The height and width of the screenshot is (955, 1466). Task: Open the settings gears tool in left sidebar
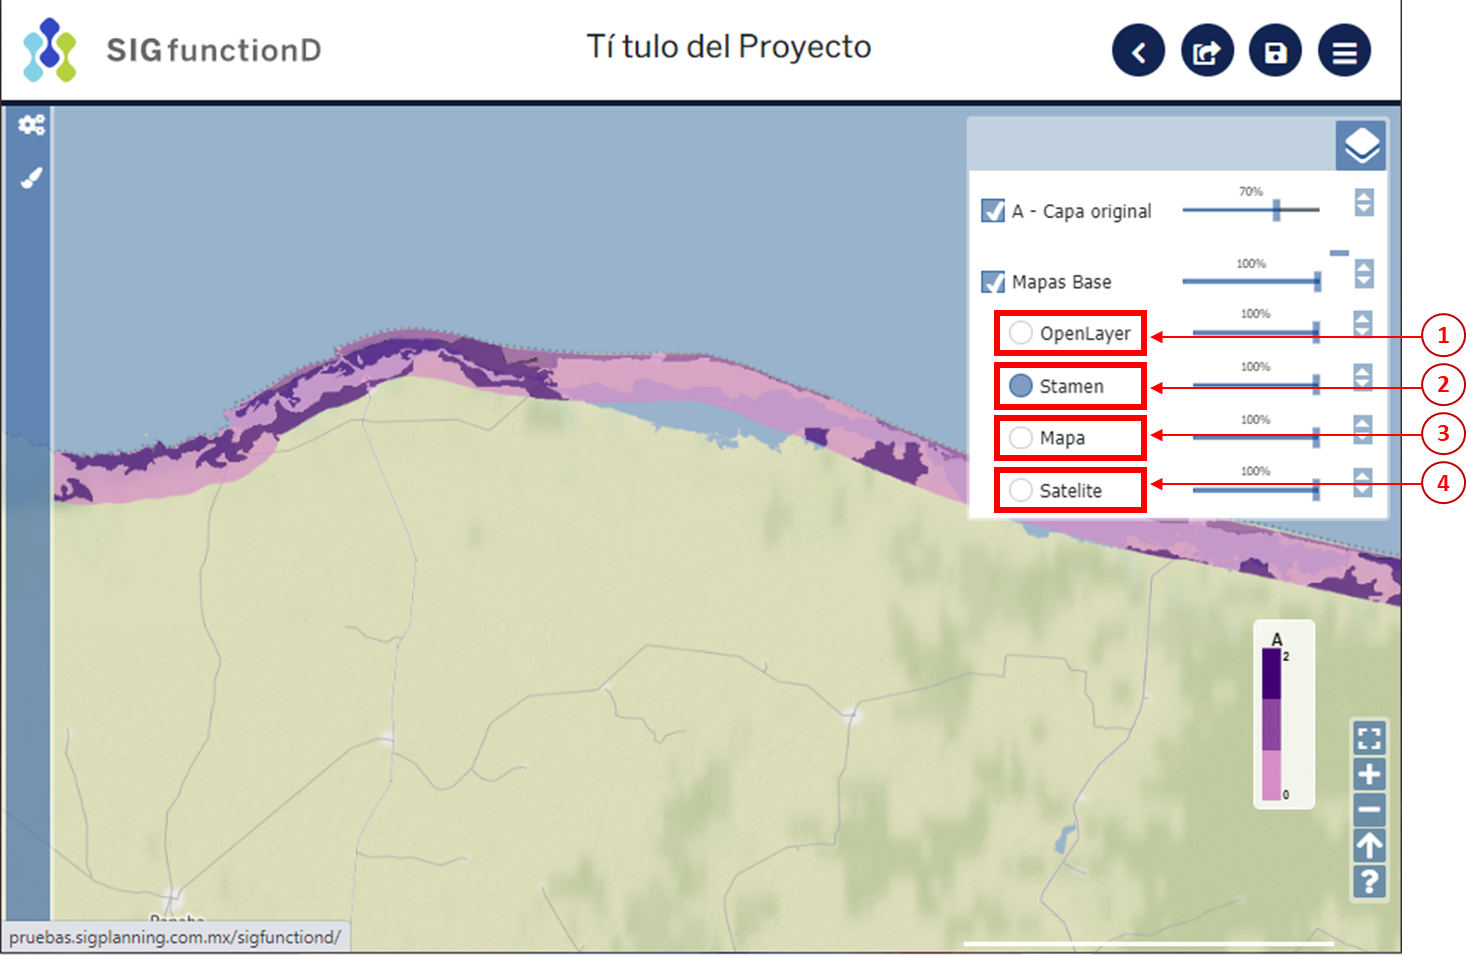(32, 125)
